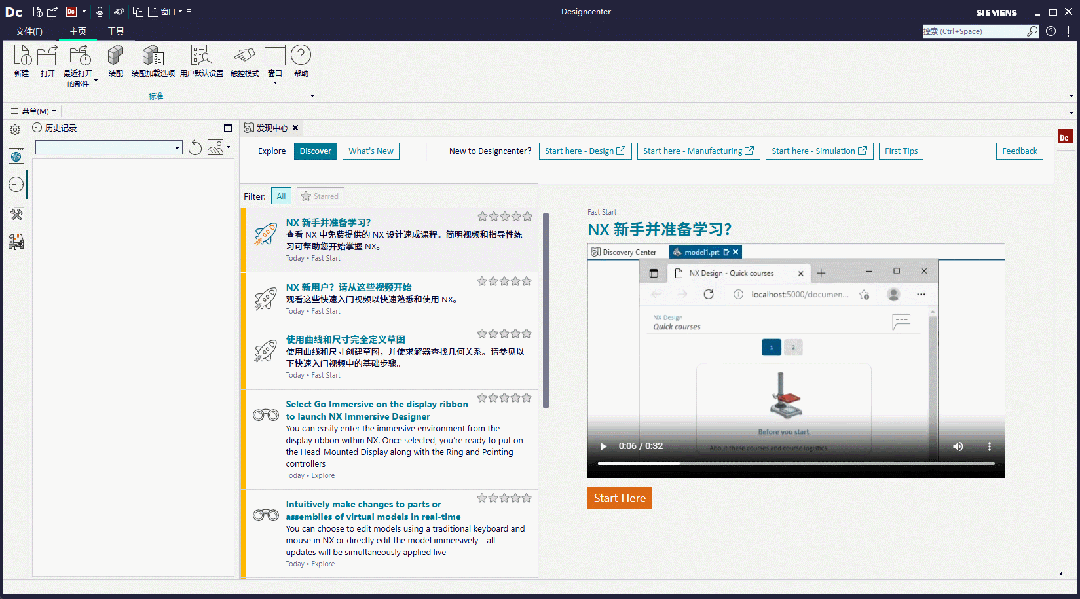Click the resource bar gear settings icon

pos(15,129)
